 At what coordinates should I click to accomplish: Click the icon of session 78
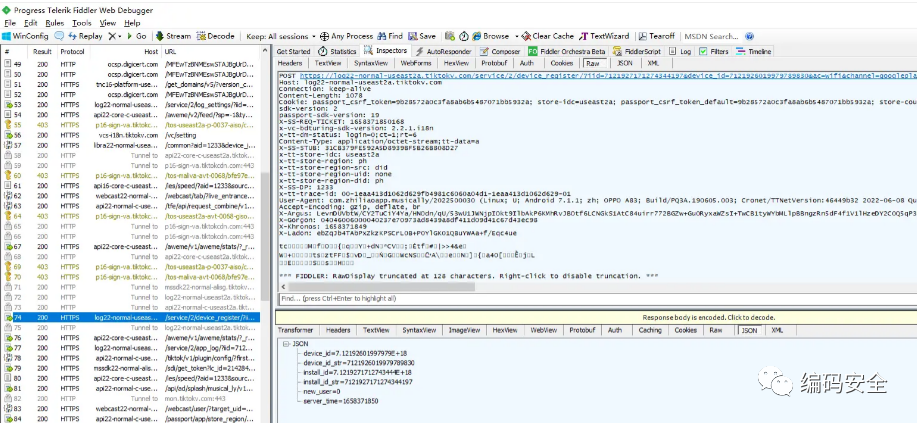click(9, 358)
